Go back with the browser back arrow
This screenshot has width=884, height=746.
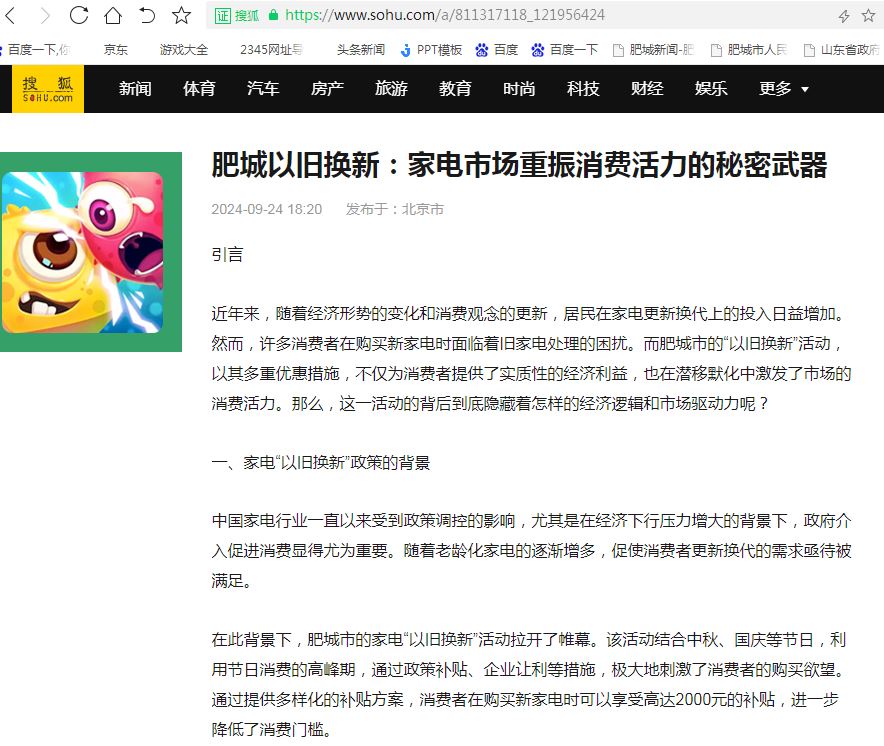10,15
